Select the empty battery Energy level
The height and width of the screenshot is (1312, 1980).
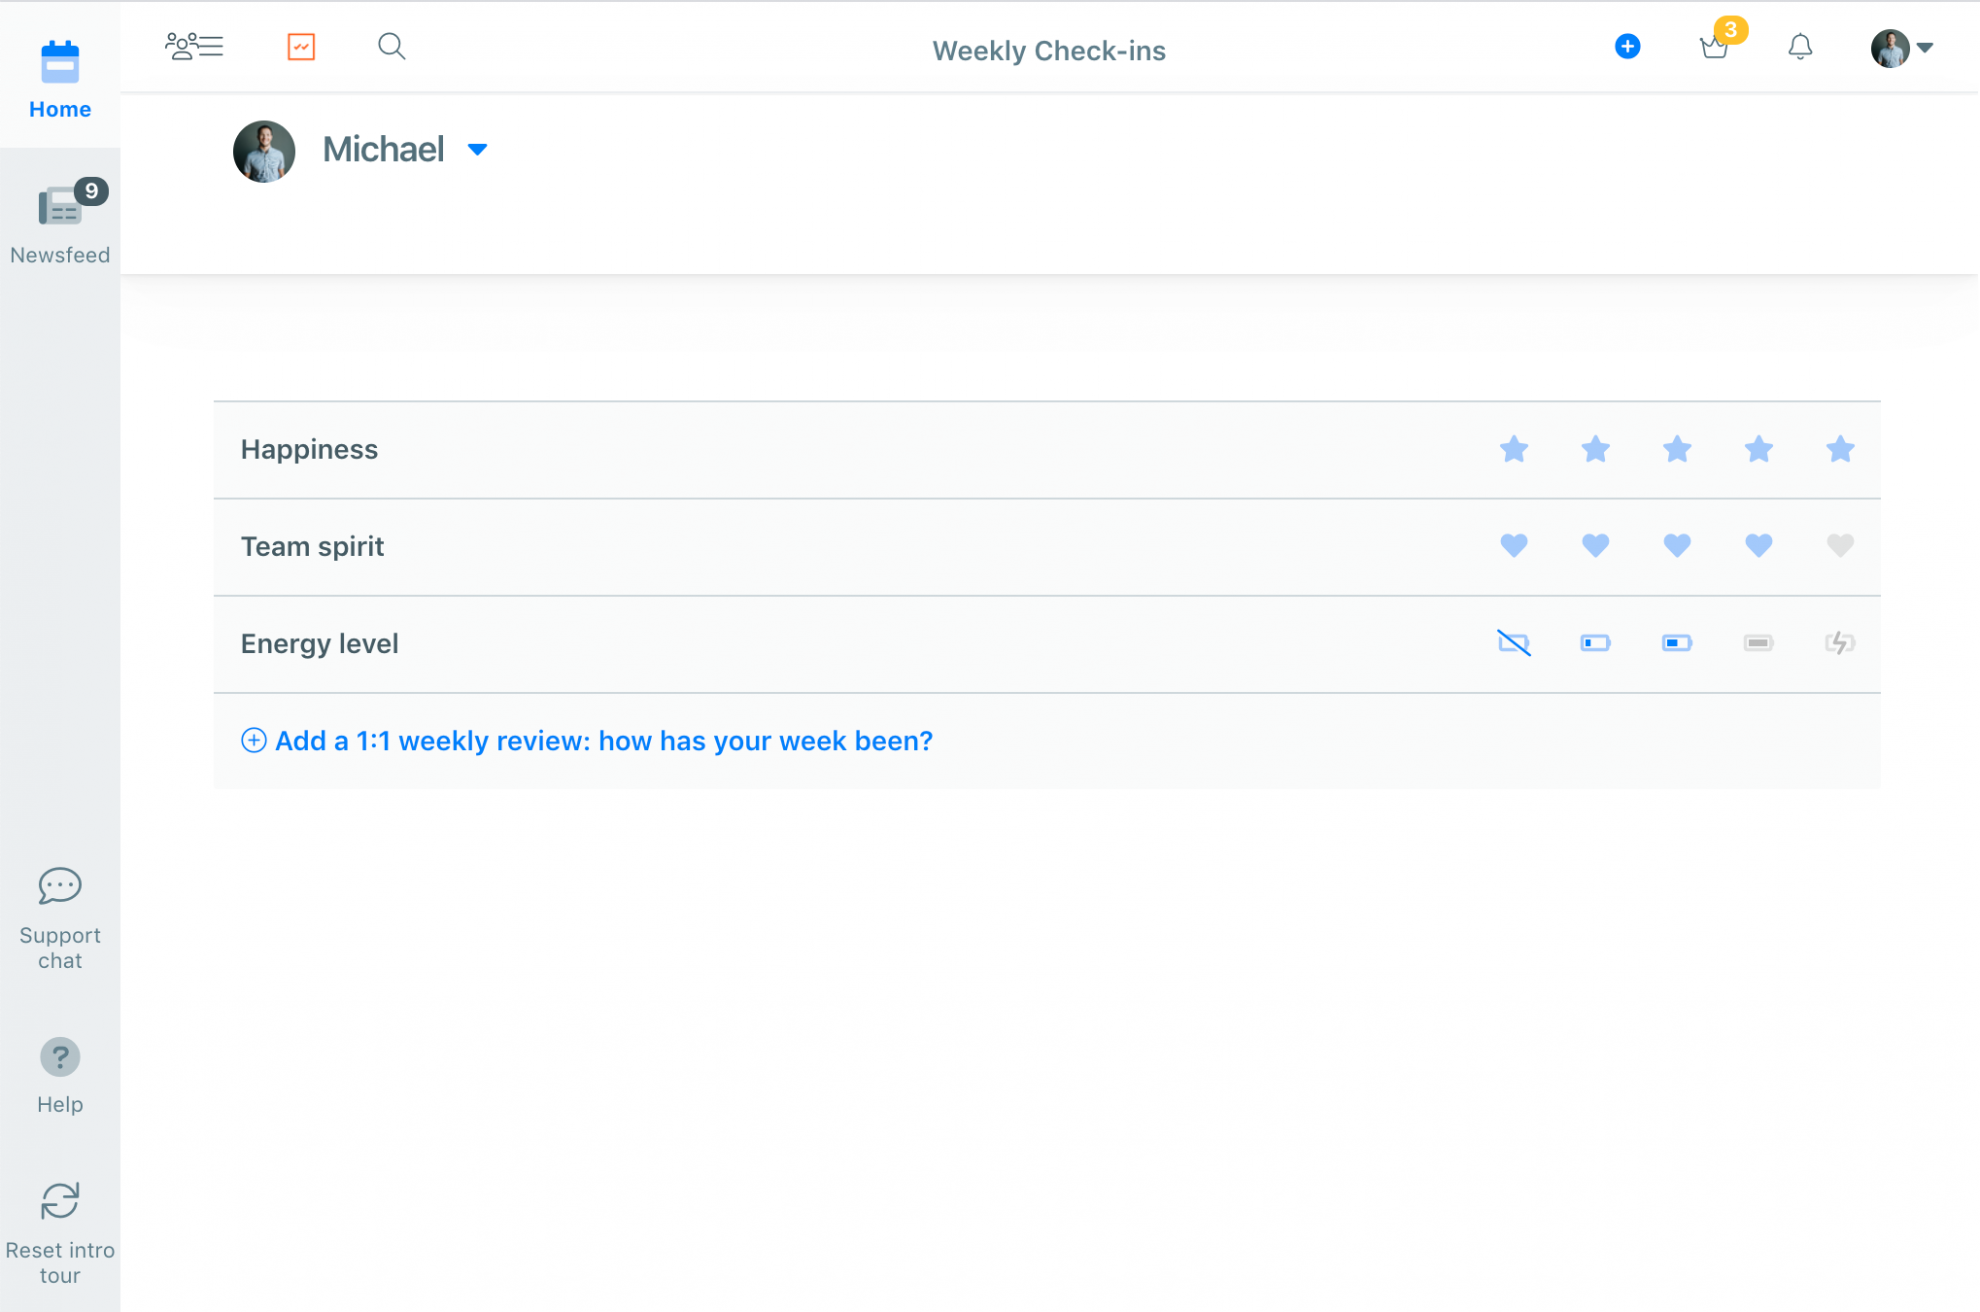[1514, 642]
